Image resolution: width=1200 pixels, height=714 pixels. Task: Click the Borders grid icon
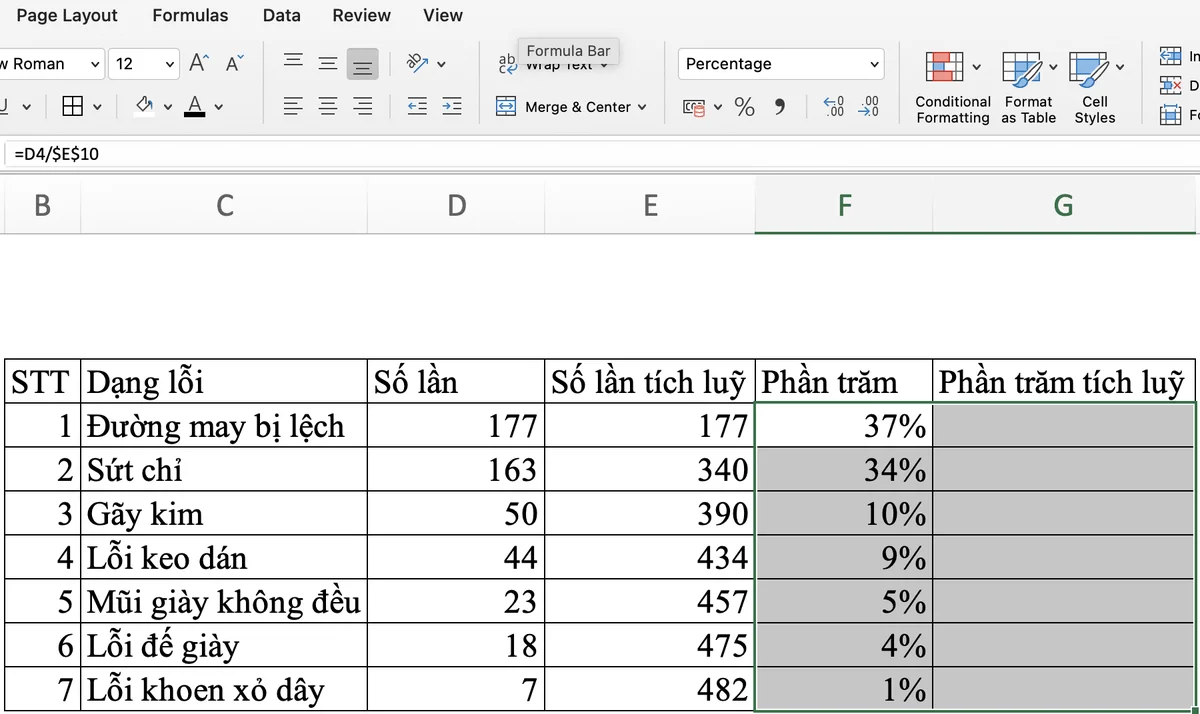coord(72,106)
